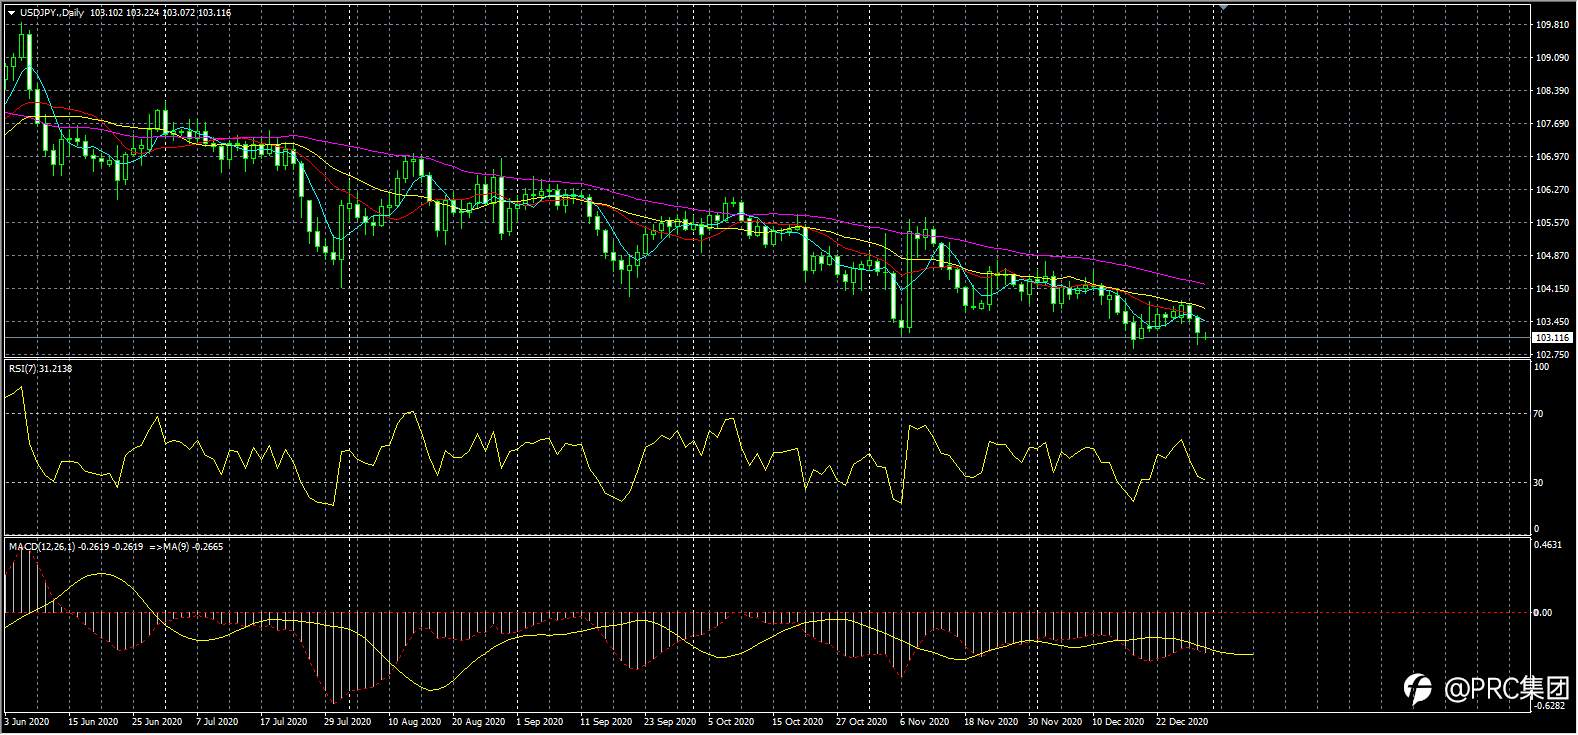
Task: Click the 15 Oct 2020 date label
Action: click(797, 721)
